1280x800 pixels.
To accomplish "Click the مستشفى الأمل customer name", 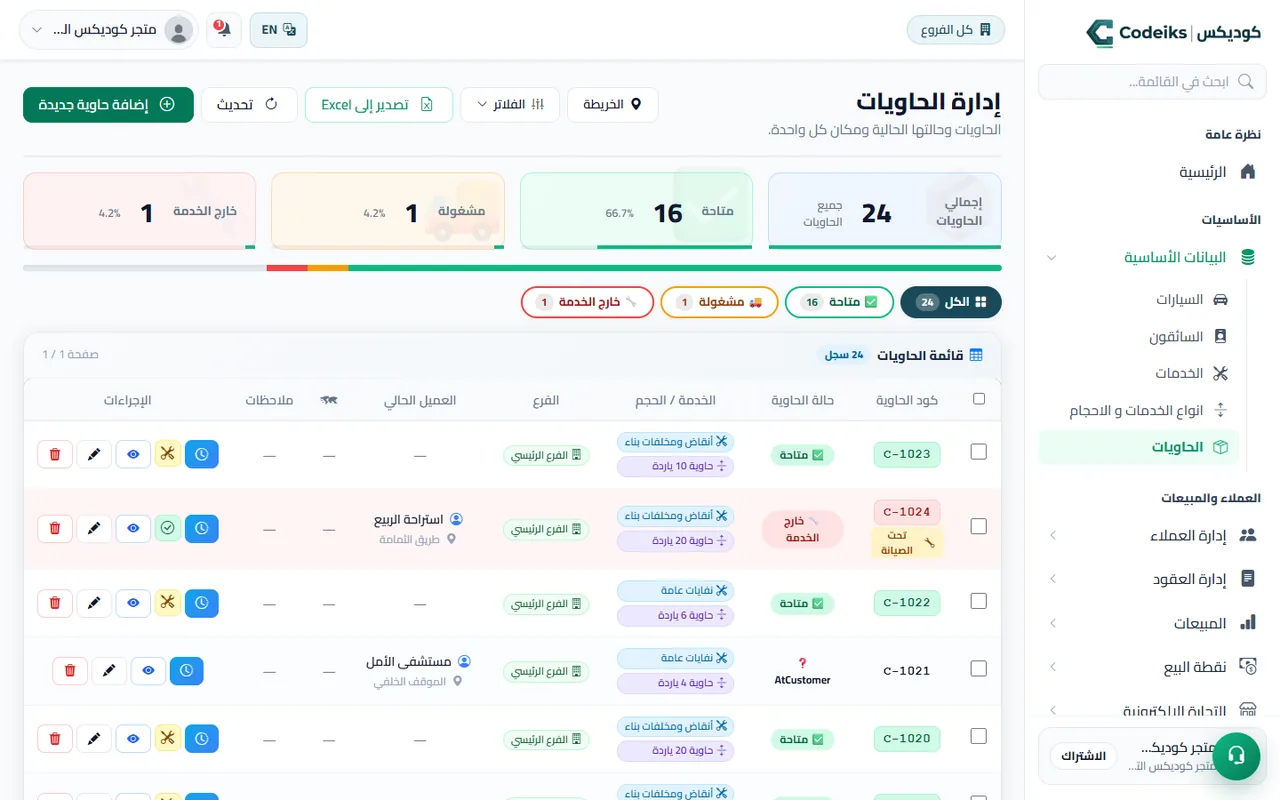I will pyautogui.click(x=408, y=661).
